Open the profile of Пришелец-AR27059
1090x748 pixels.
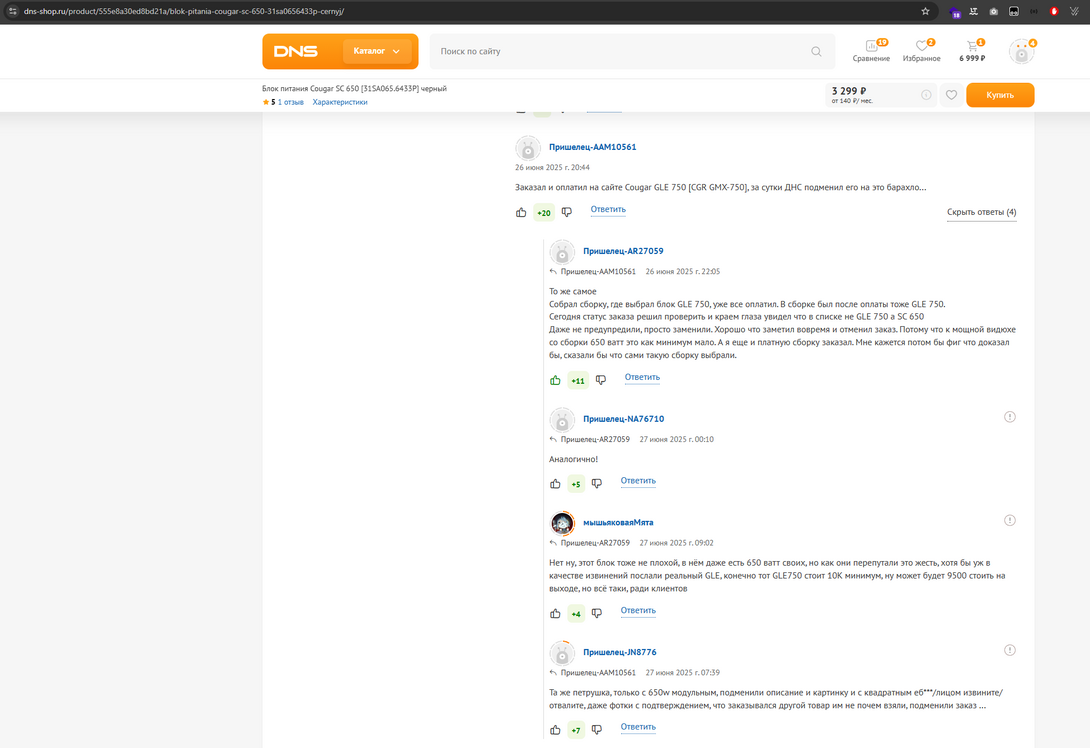pos(623,251)
